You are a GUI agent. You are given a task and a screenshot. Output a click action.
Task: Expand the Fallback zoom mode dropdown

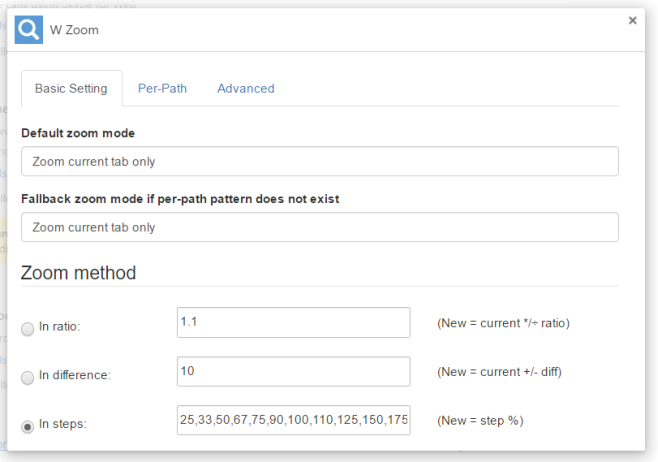pyautogui.click(x=320, y=227)
